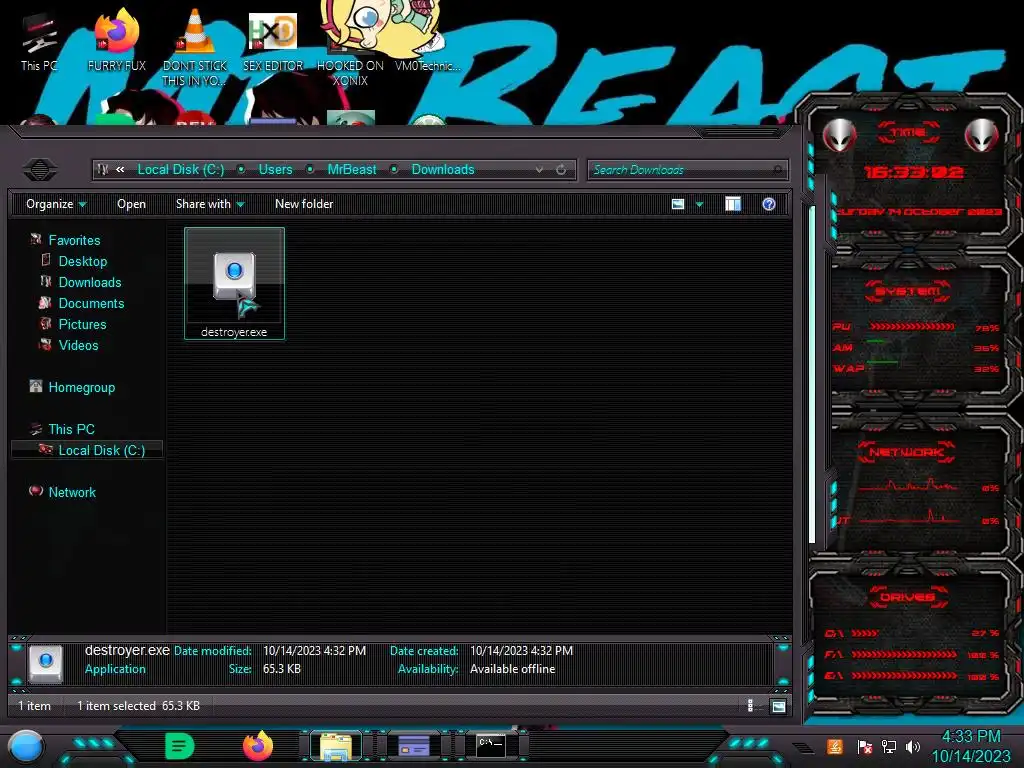Open Downloads in the sidebar
Image resolution: width=1024 pixels, height=768 pixels.
coord(89,282)
